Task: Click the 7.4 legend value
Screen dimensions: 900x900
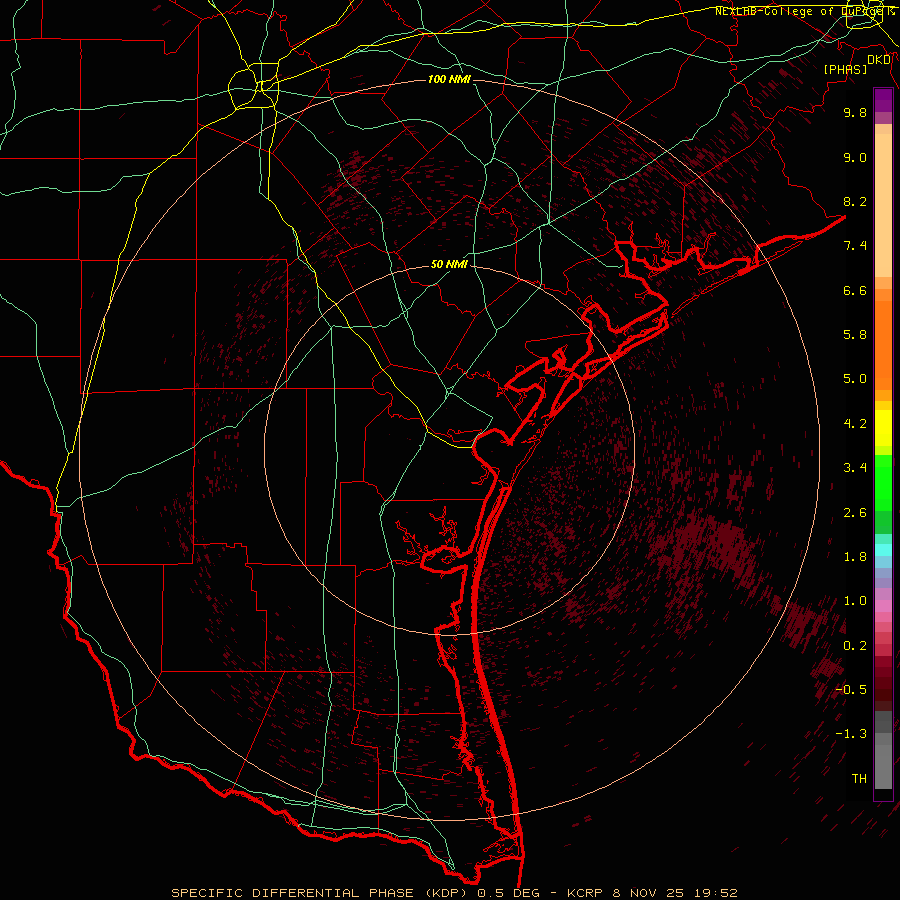Action: 855,246
